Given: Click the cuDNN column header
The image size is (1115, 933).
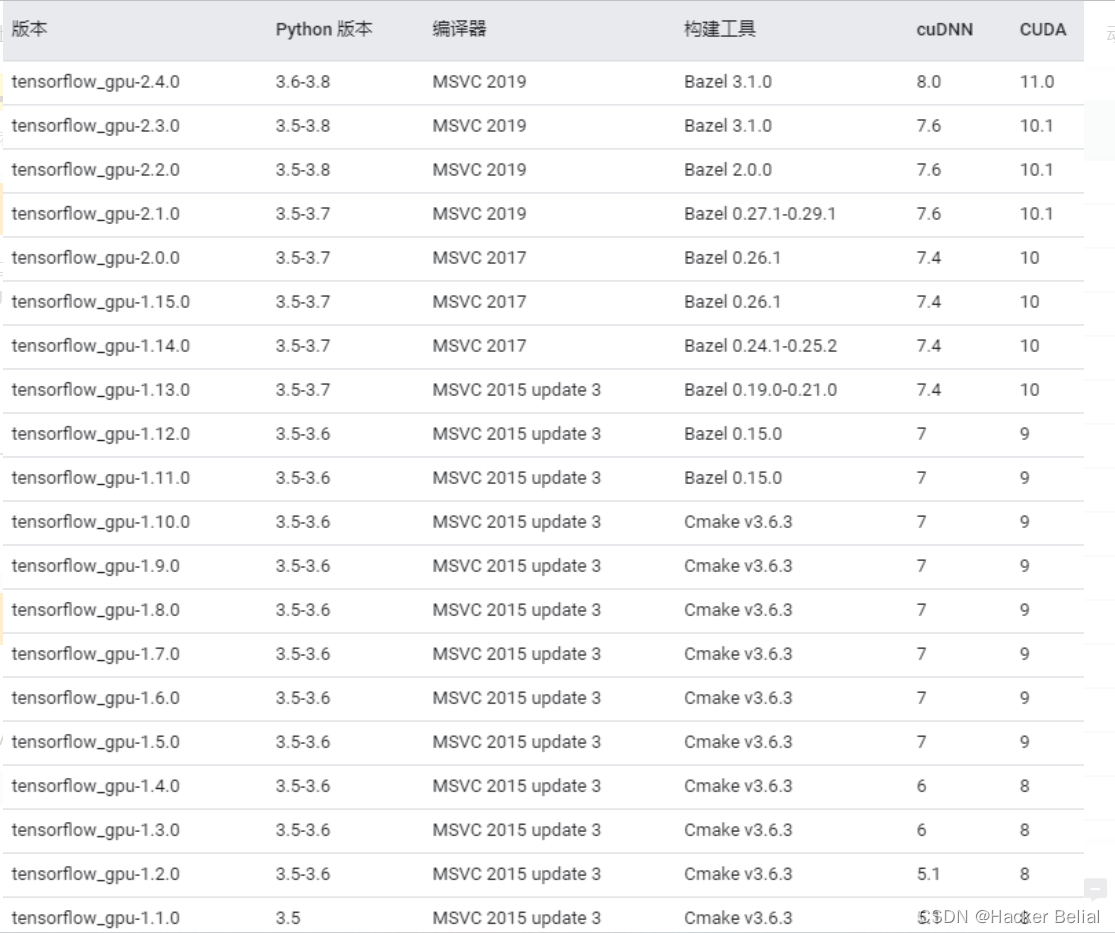Looking at the screenshot, I should click(x=944, y=30).
